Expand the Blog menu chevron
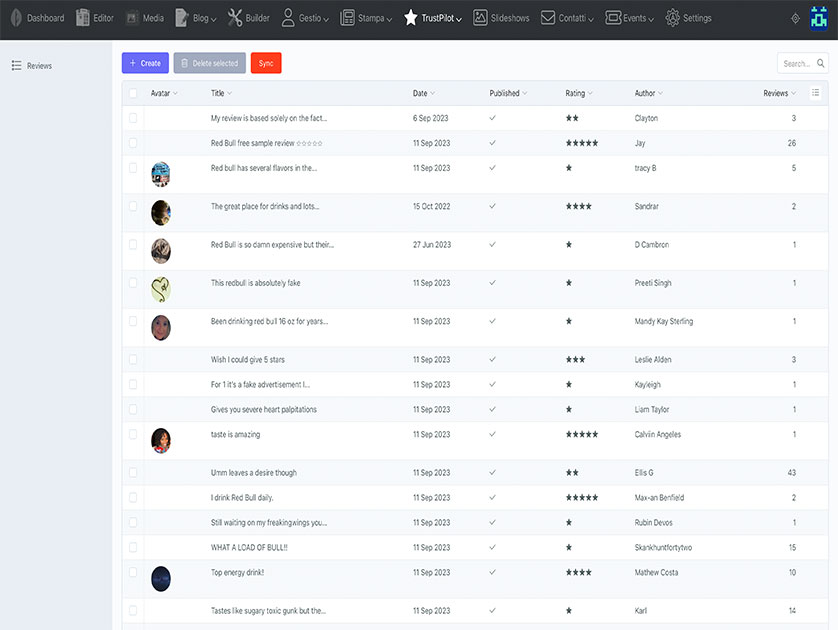 tap(214, 20)
